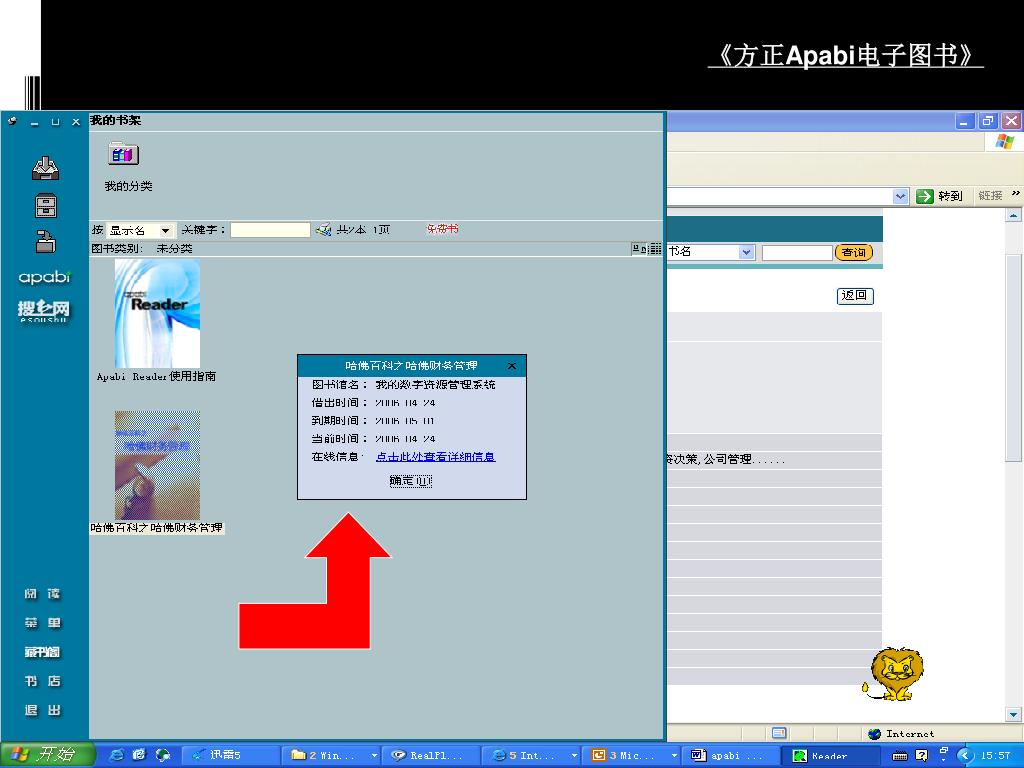
Task: Open the 我的分类 bookshelf folder icon
Action: pos(123,154)
